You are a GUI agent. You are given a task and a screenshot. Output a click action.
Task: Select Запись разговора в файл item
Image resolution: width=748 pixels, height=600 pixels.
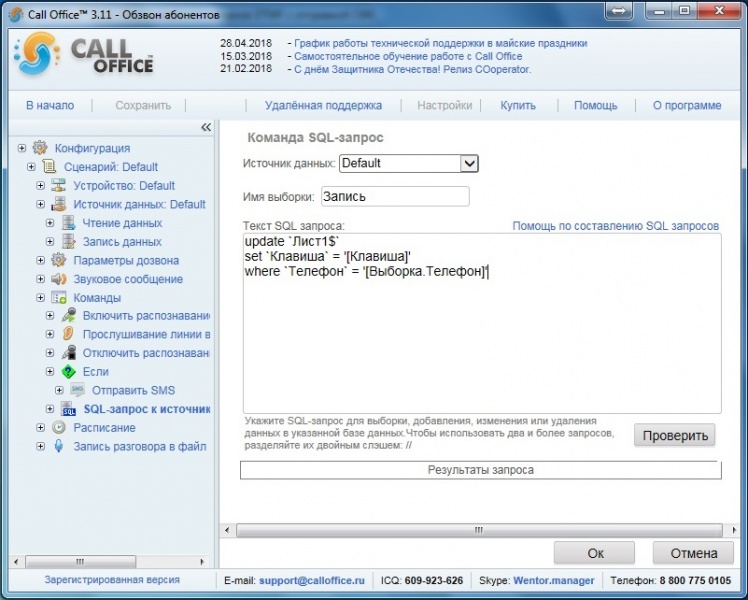[140, 446]
